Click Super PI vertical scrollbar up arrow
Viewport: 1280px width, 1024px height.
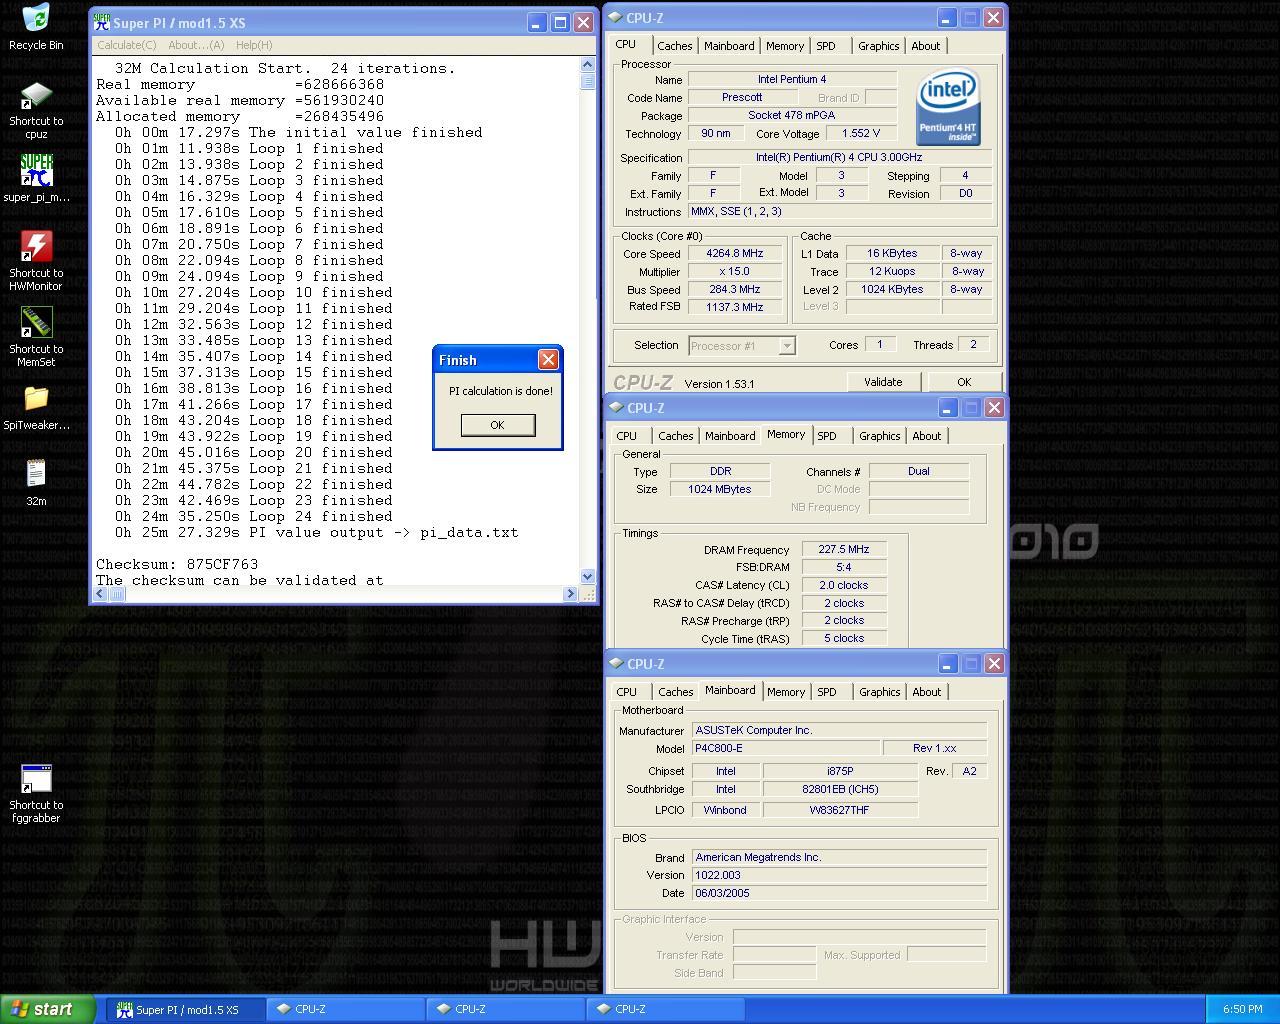pos(587,64)
